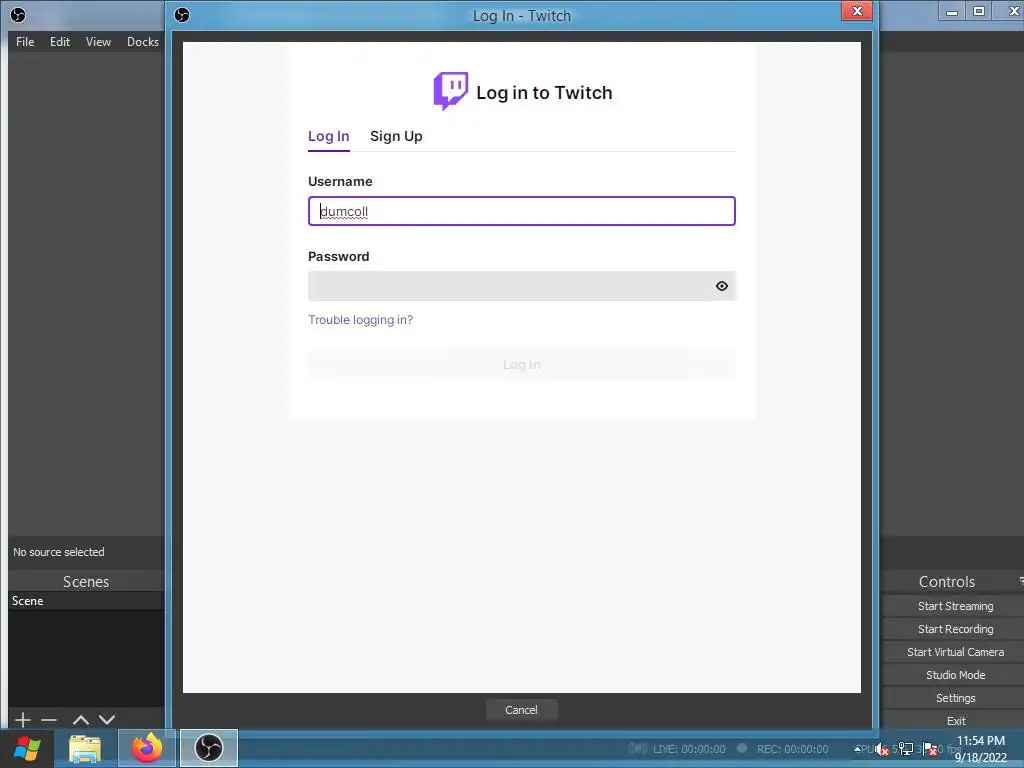Click the Log in to Twitch heading
This screenshot has height=768, width=1024.
[545, 93]
